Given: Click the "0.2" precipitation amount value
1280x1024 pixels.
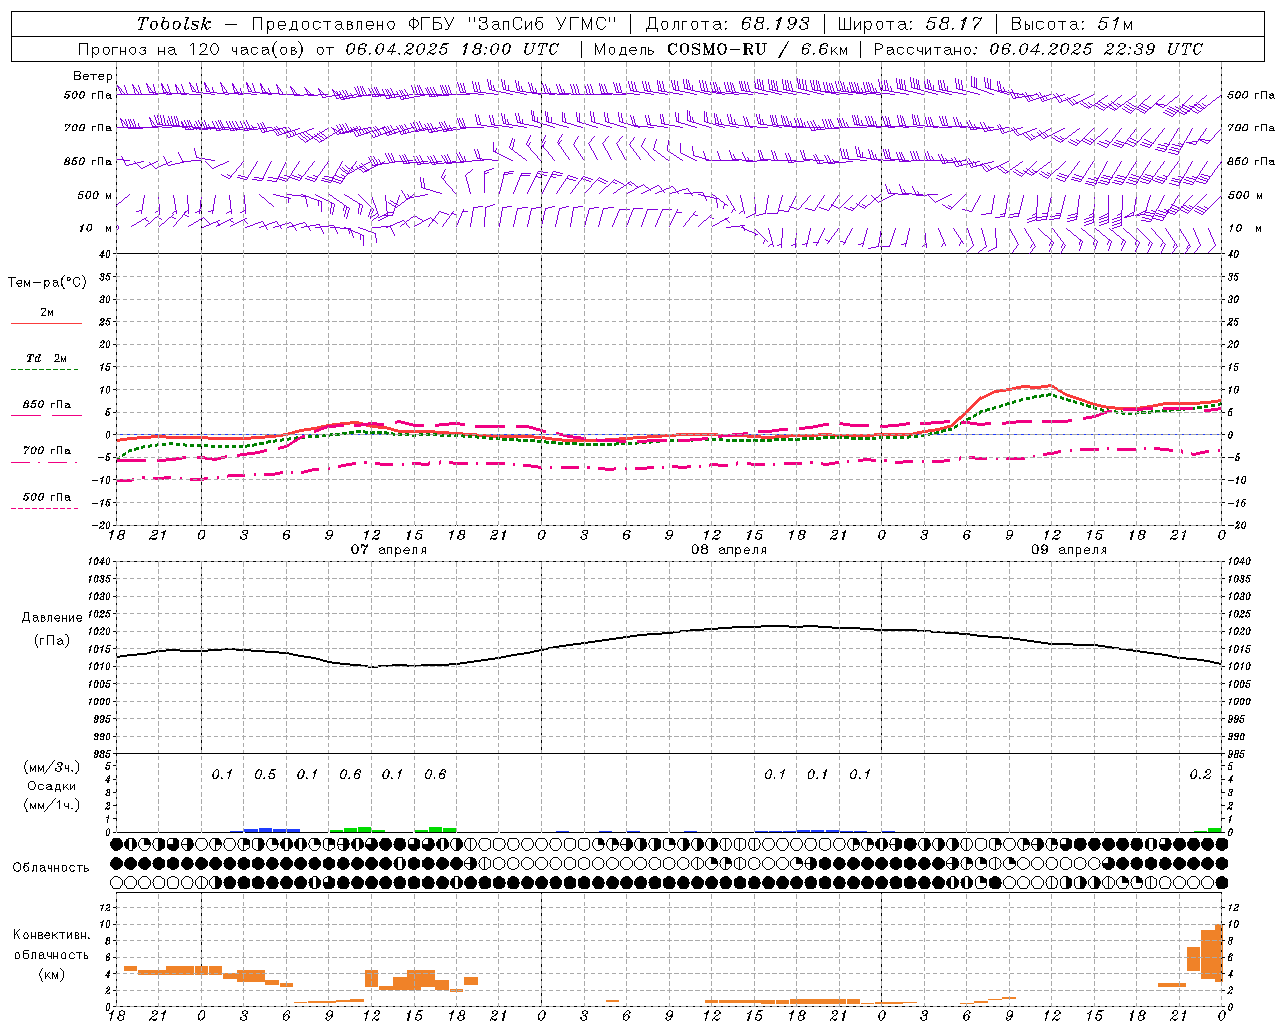Looking at the screenshot, I should [1200, 775].
